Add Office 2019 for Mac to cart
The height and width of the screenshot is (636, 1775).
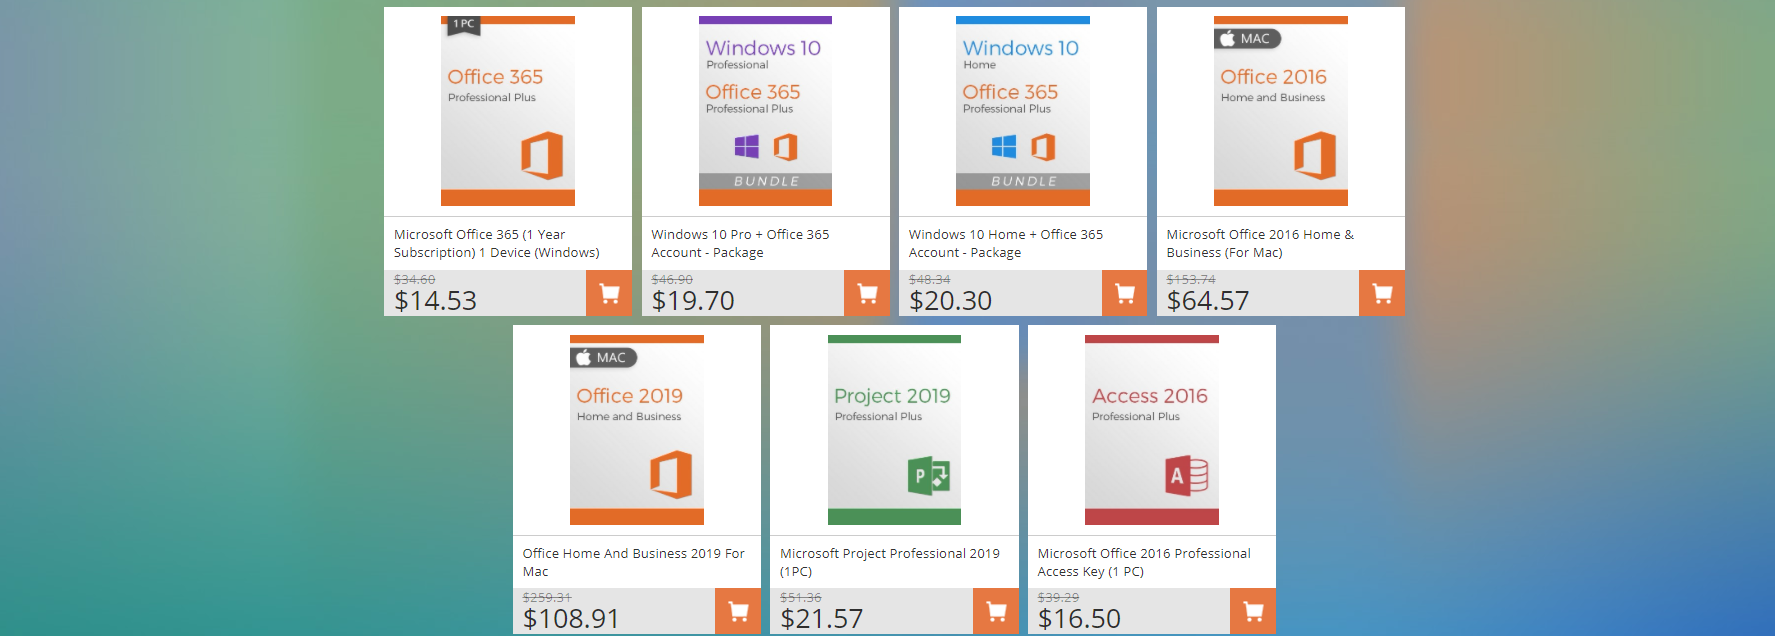[x=738, y=611]
